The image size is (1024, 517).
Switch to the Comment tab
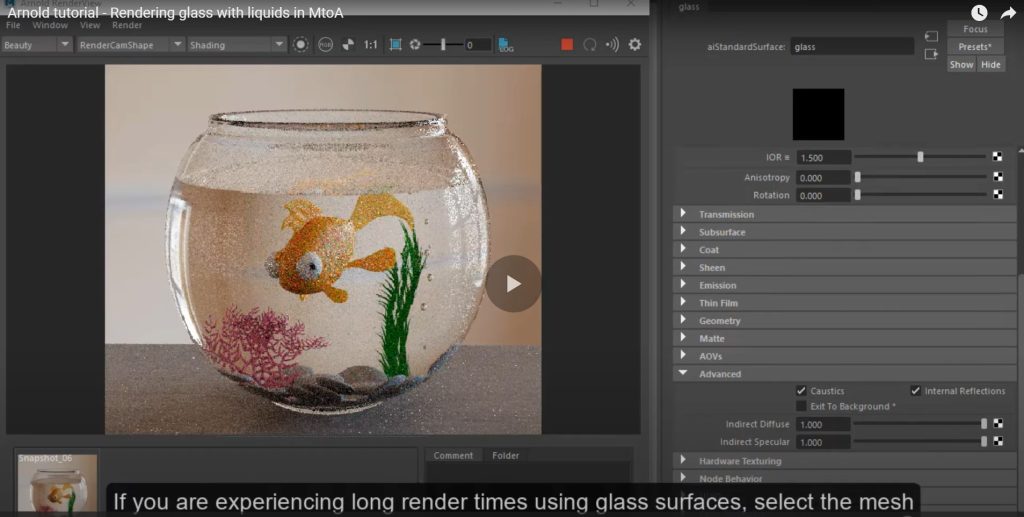tap(453, 456)
